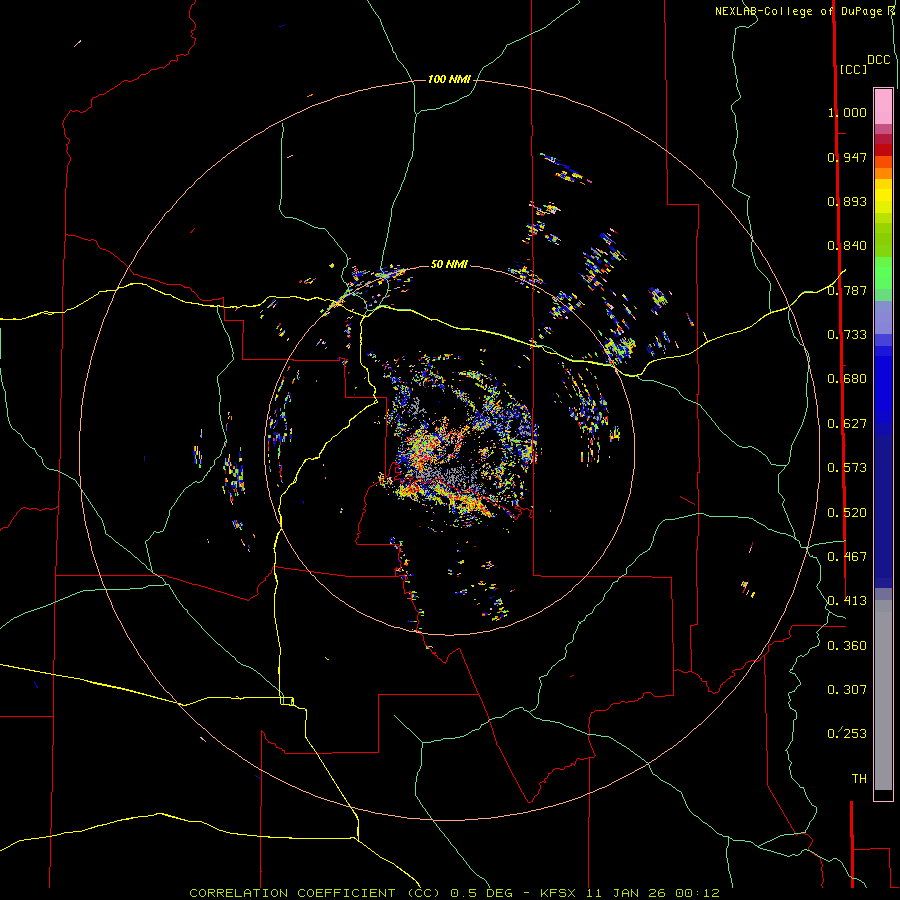The height and width of the screenshot is (900, 900).
Task: Pick the olive-green color bar segment near 0.840
Action: click(x=883, y=239)
